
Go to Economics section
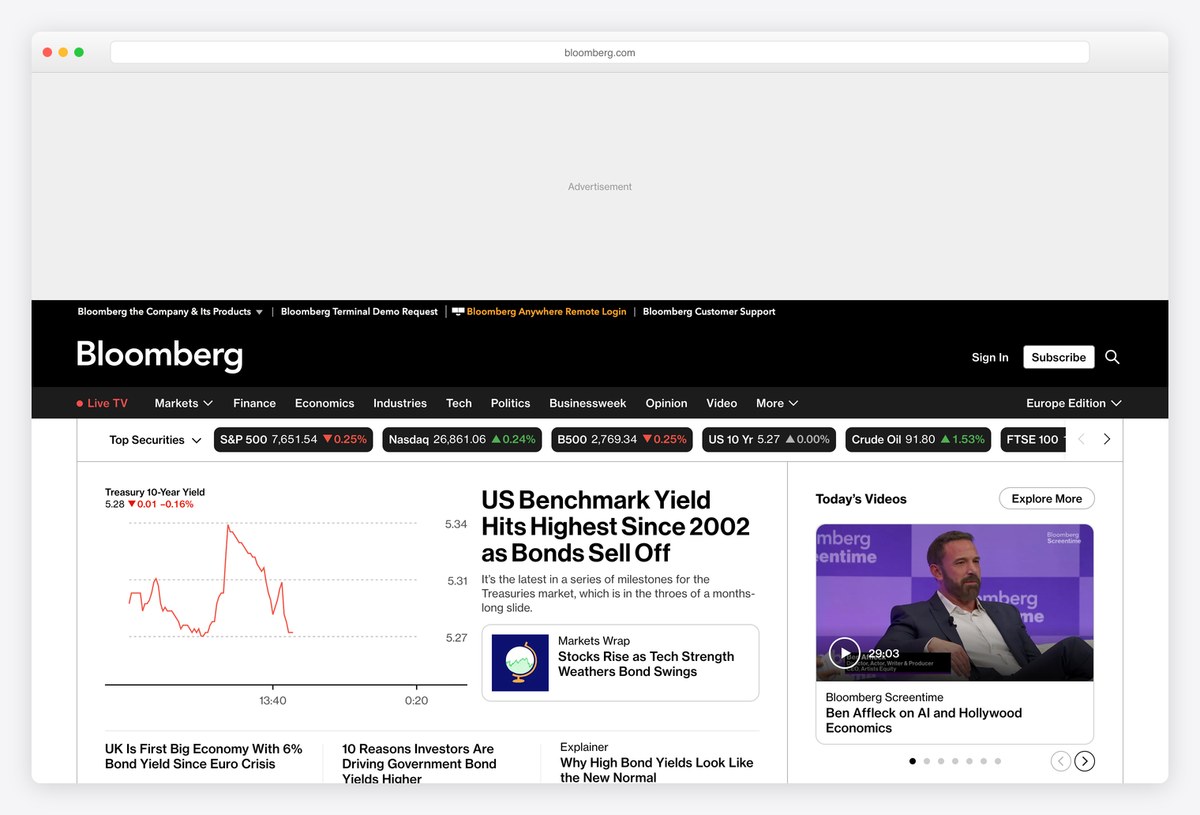[x=324, y=403]
